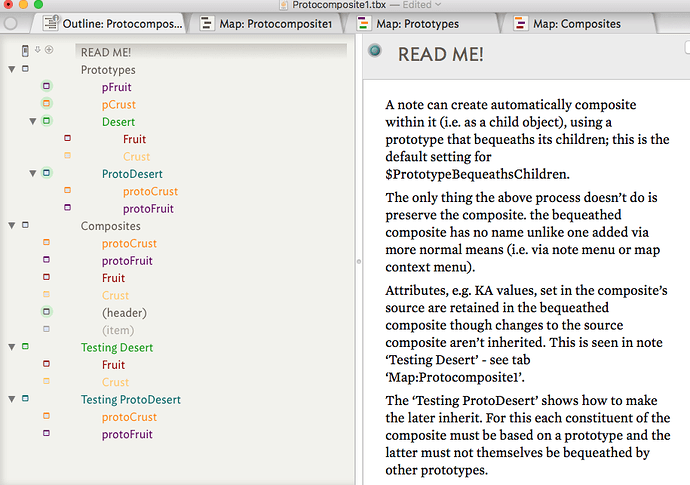
Task: Click the pCrust note icon
Action: point(47,103)
